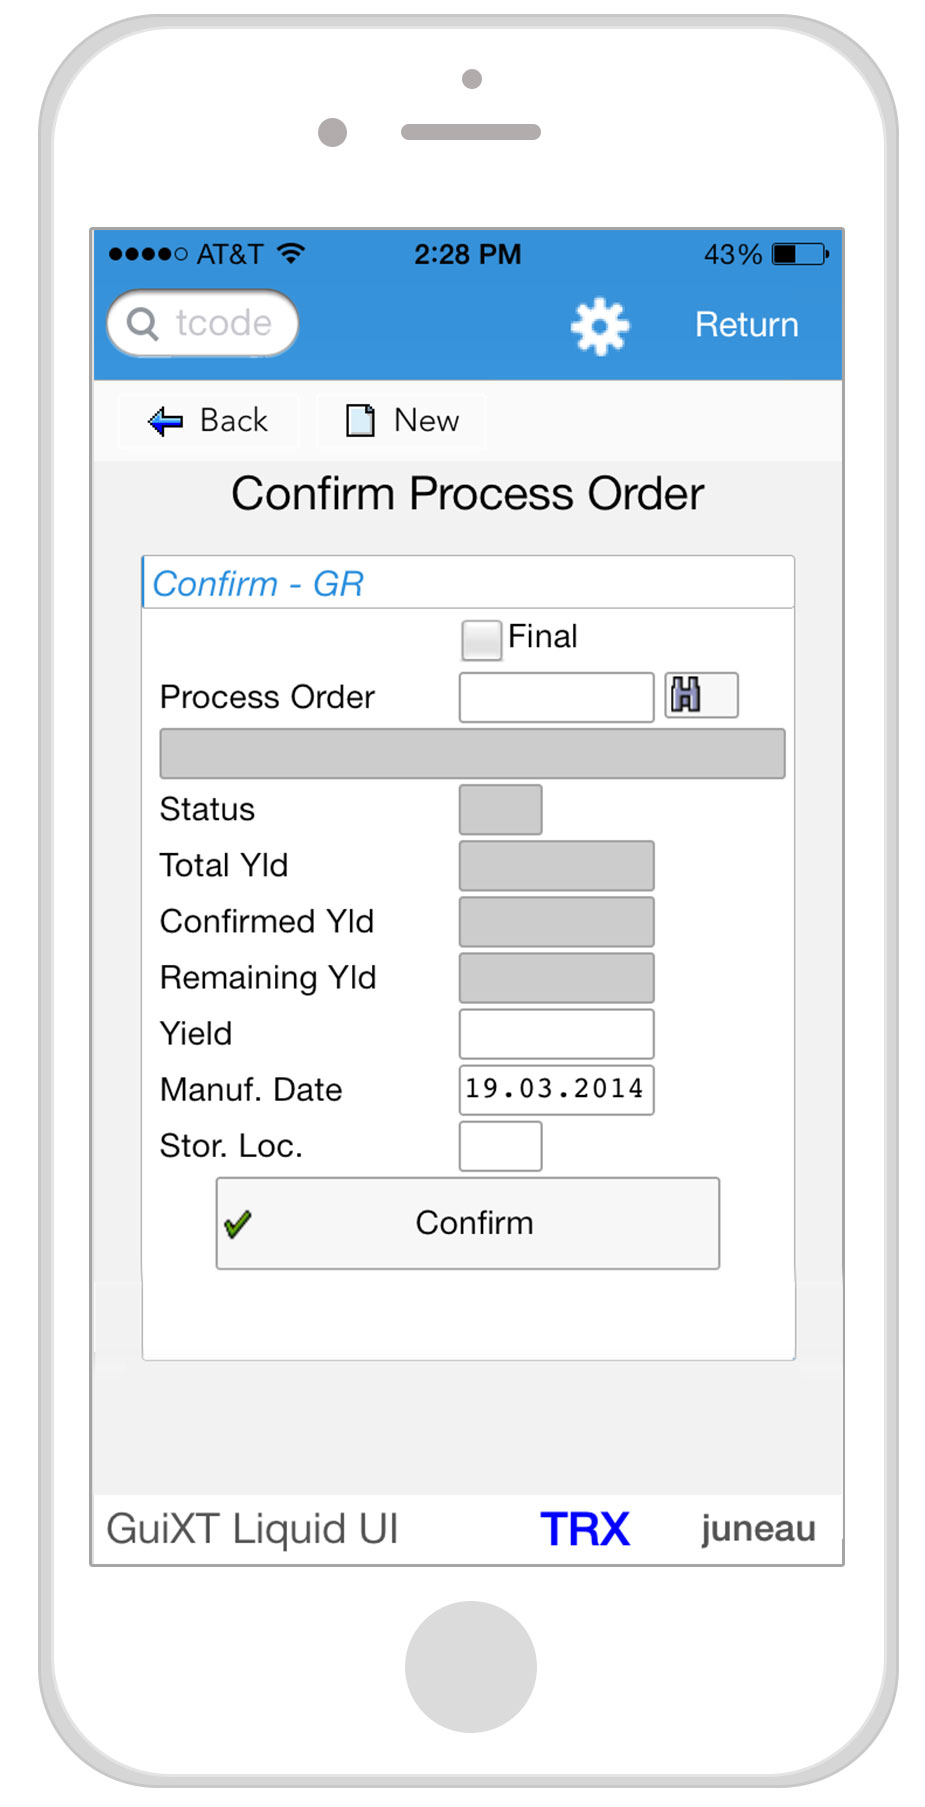Click the Stor. Loc. input field
The height and width of the screenshot is (1807, 925).
500,1146
